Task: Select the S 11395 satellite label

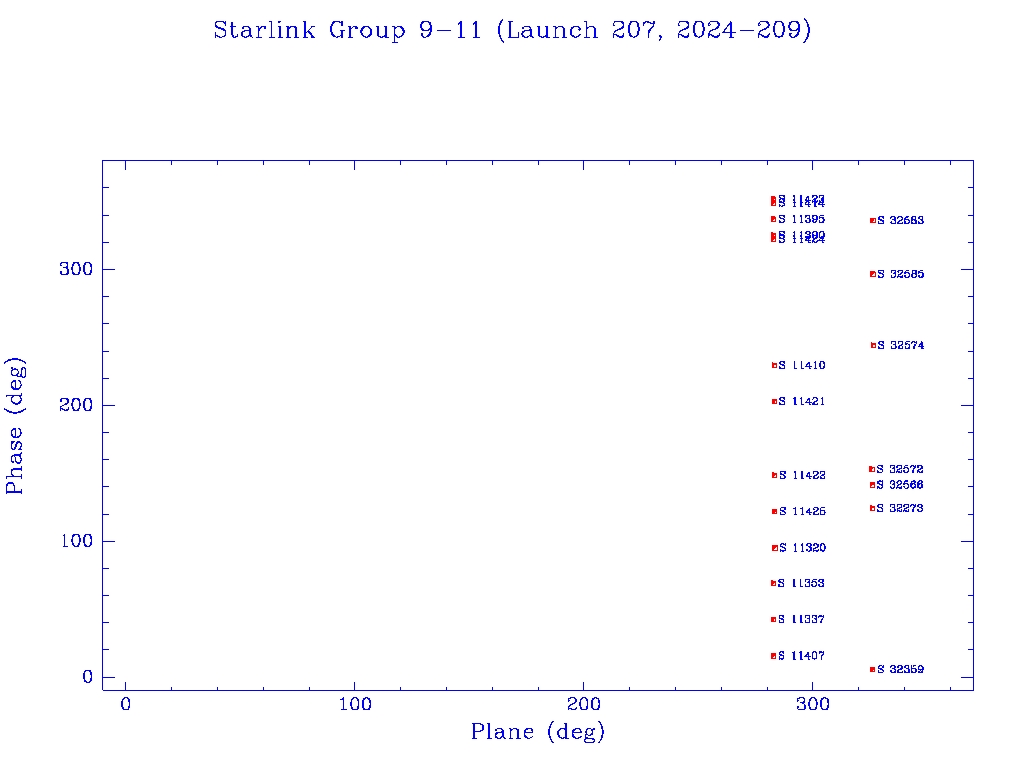Action: [x=801, y=219]
